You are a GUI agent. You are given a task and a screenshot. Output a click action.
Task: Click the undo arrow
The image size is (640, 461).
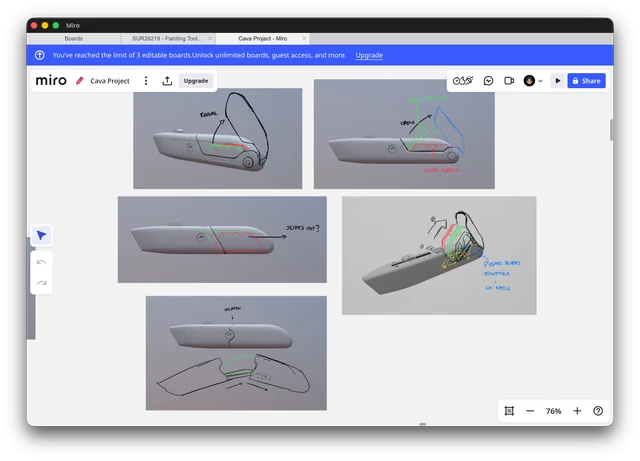click(x=42, y=262)
